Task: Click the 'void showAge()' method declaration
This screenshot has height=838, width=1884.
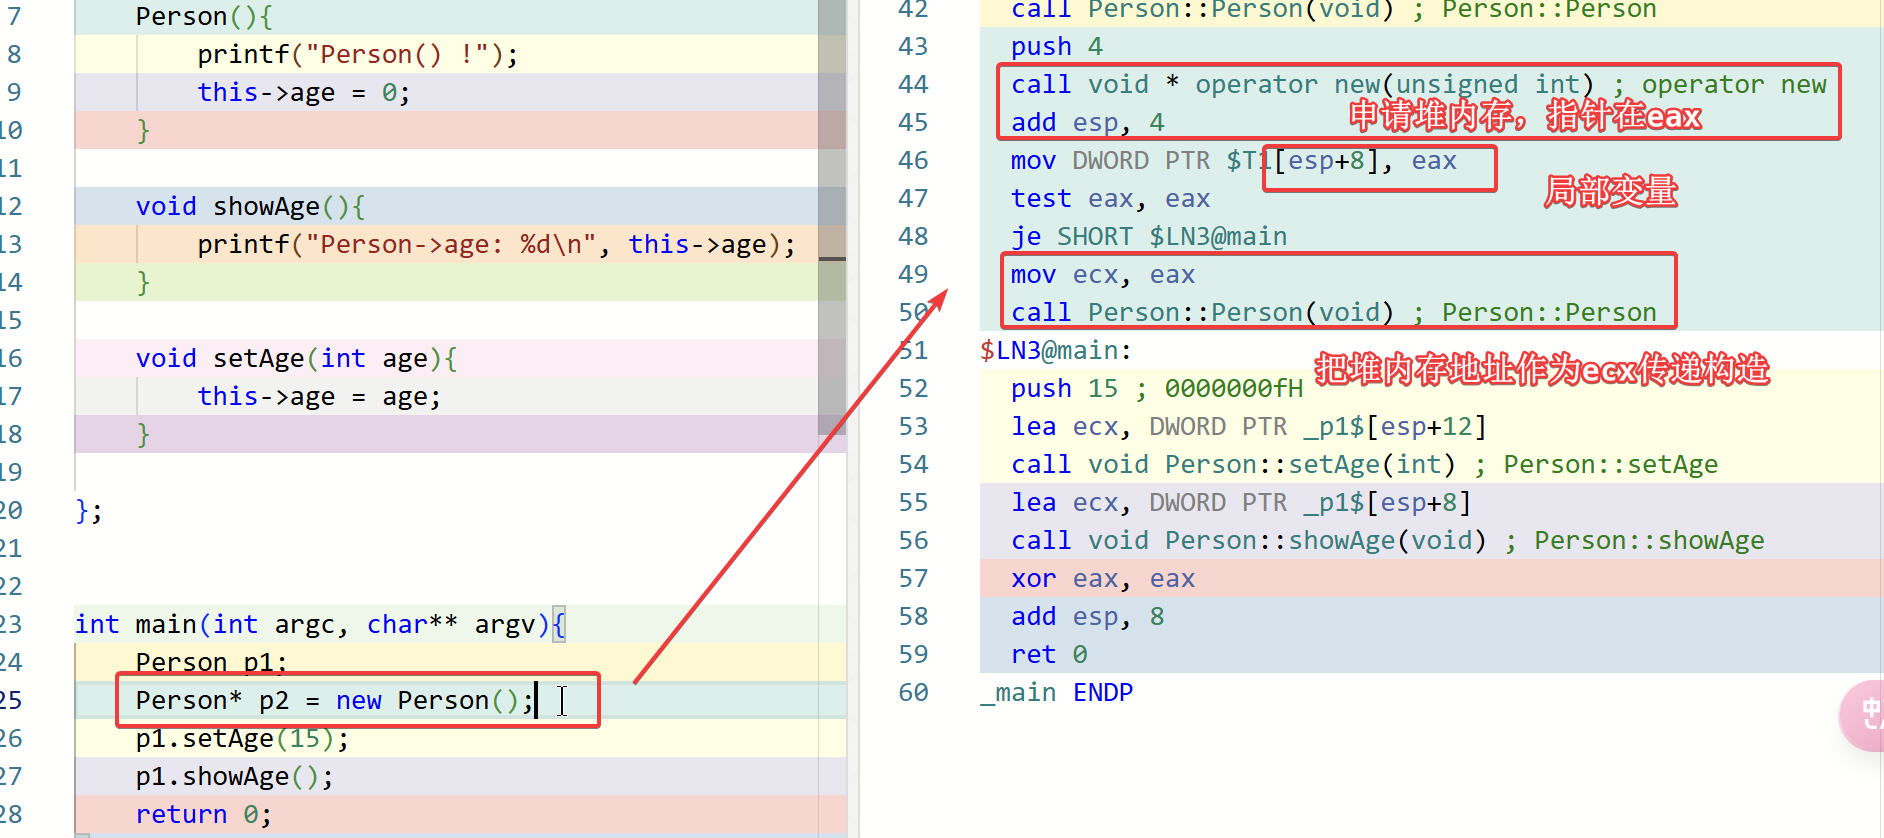Action: coord(250,207)
